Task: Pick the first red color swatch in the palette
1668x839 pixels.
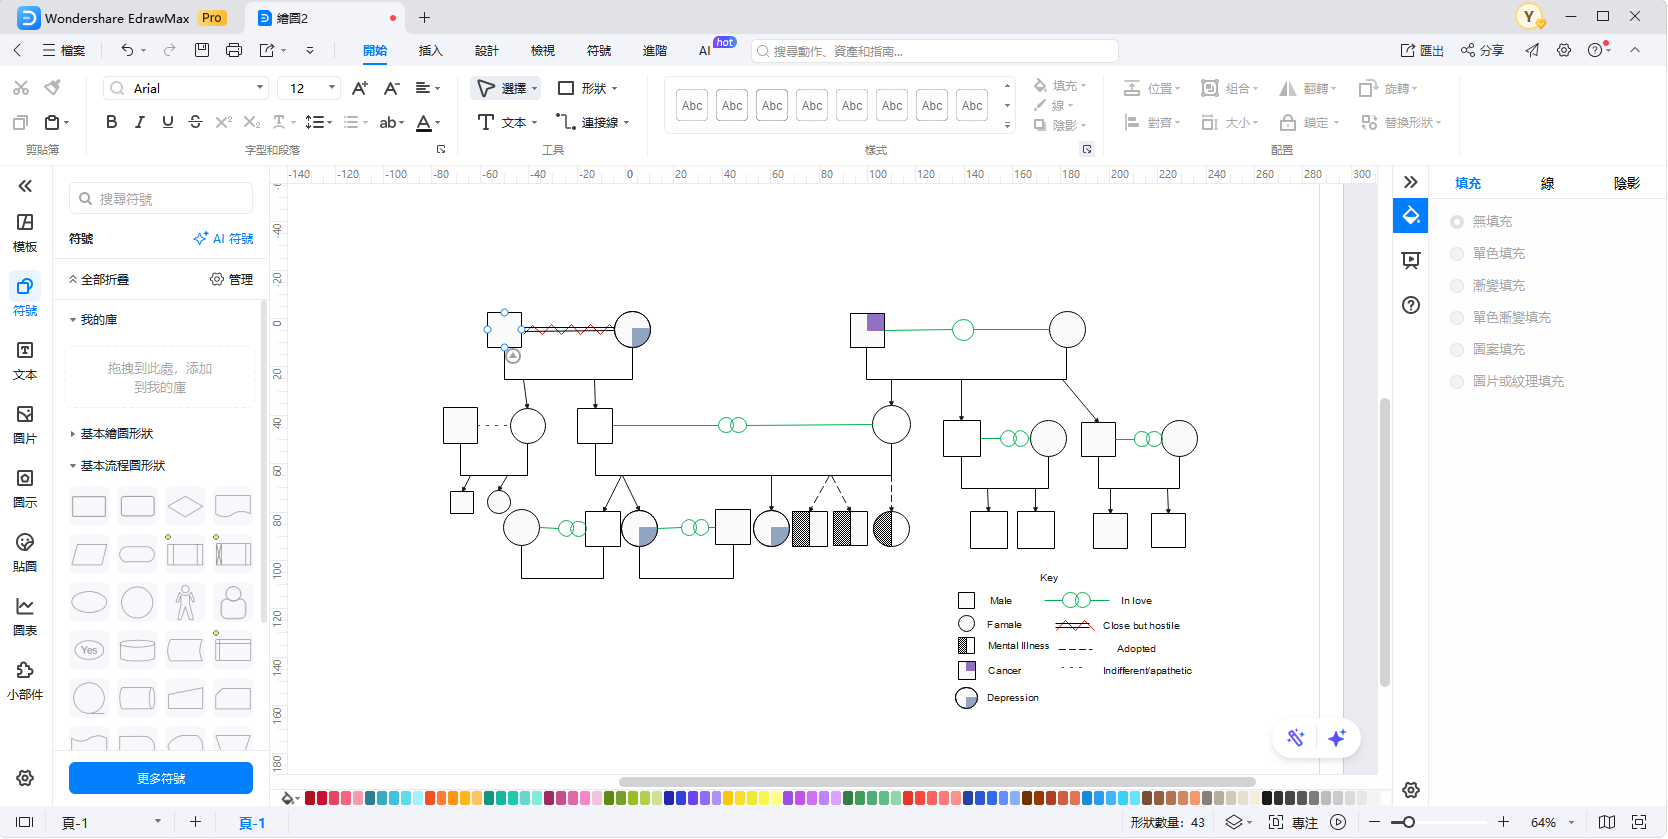Action: (310, 798)
